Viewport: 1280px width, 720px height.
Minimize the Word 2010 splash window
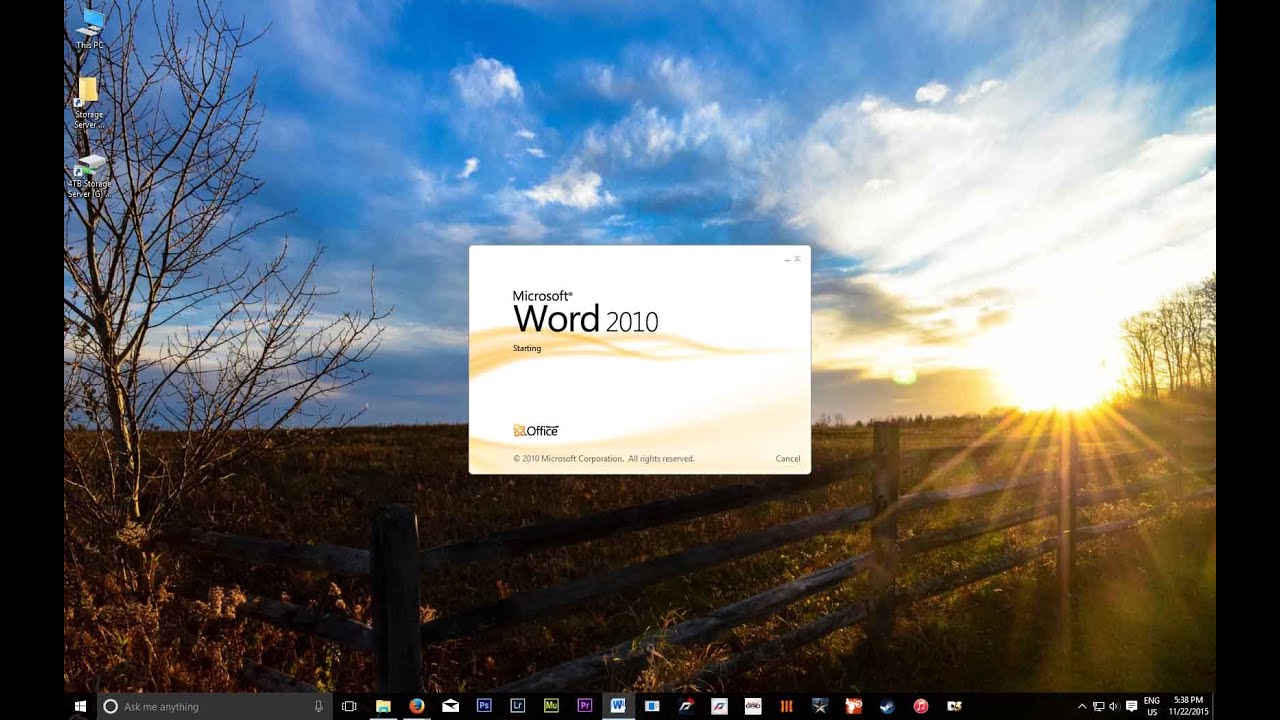point(787,259)
